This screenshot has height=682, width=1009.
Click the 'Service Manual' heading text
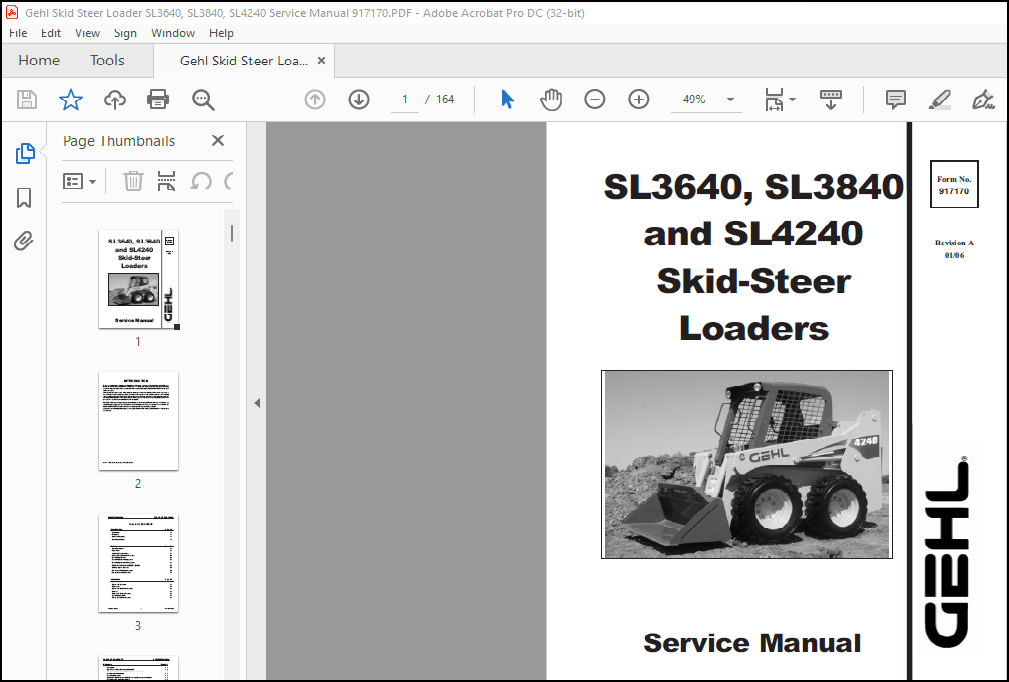(752, 643)
